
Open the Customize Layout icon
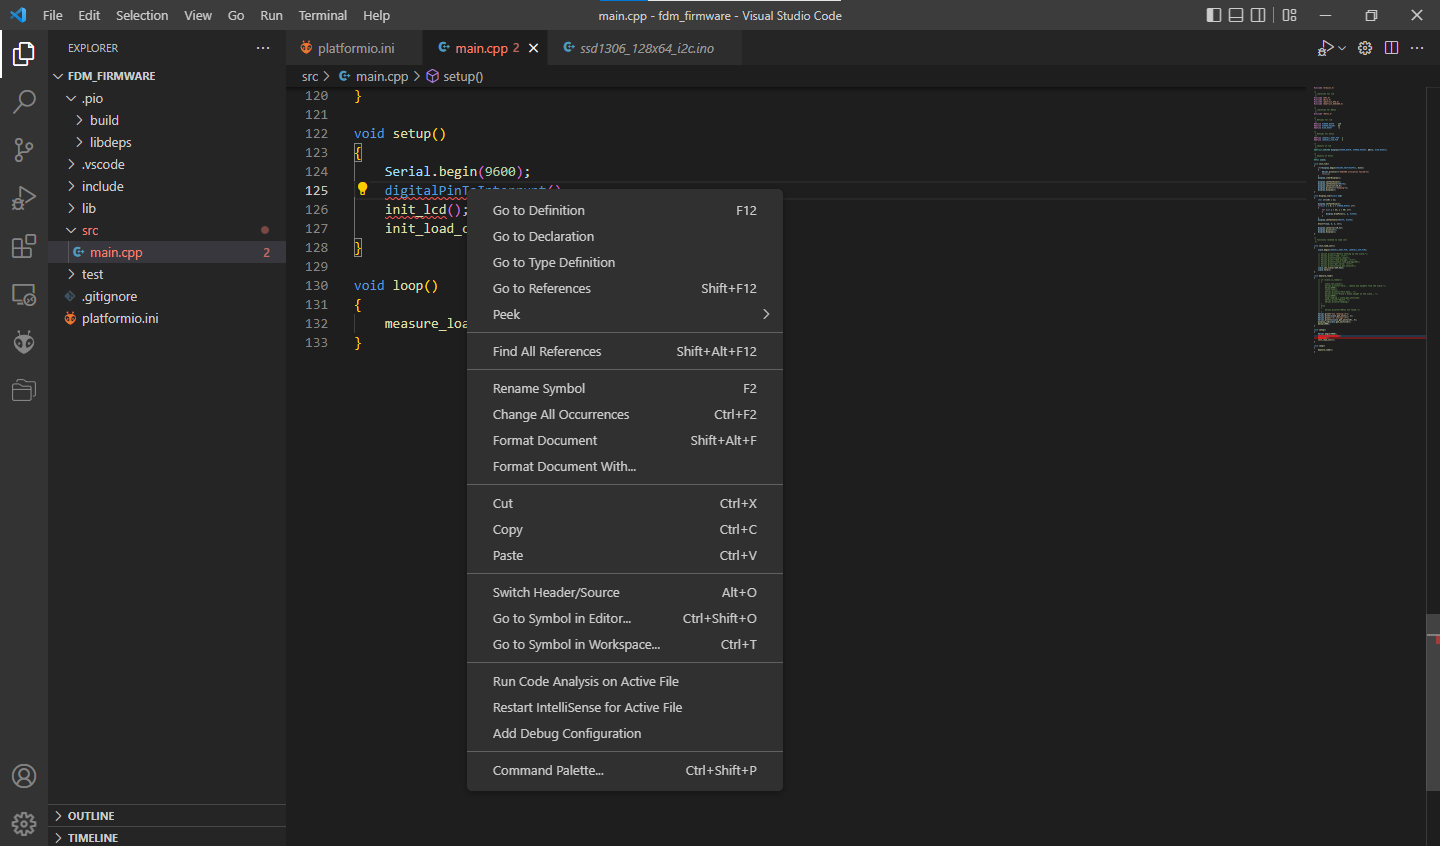click(x=1290, y=15)
